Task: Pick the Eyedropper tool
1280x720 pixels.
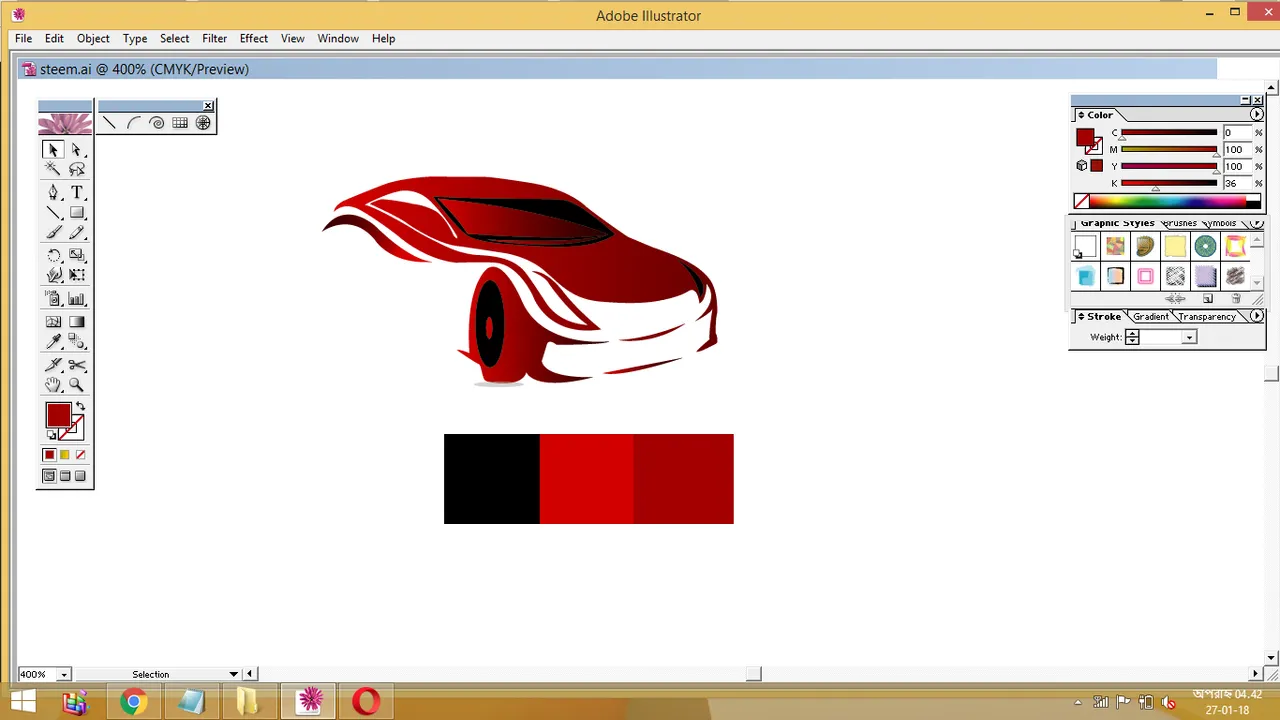Action: [53, 342]
